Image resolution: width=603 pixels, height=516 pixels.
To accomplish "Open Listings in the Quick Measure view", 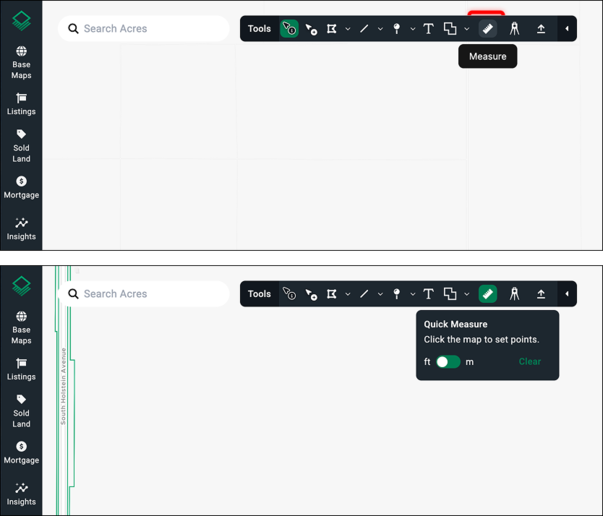I will click(x=21, y=370).
